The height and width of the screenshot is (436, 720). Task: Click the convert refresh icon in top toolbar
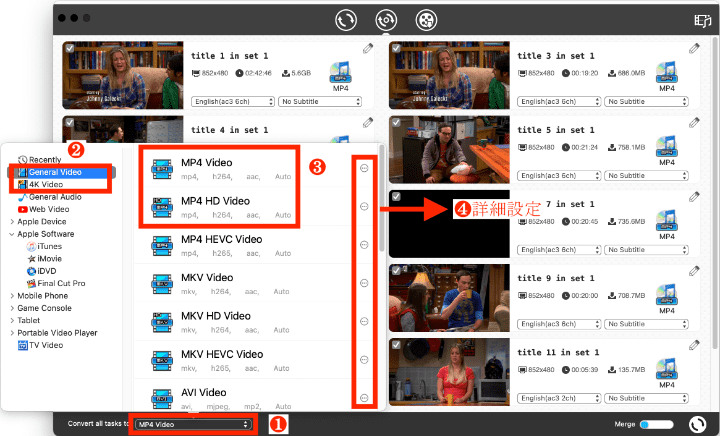coord(345,21)
